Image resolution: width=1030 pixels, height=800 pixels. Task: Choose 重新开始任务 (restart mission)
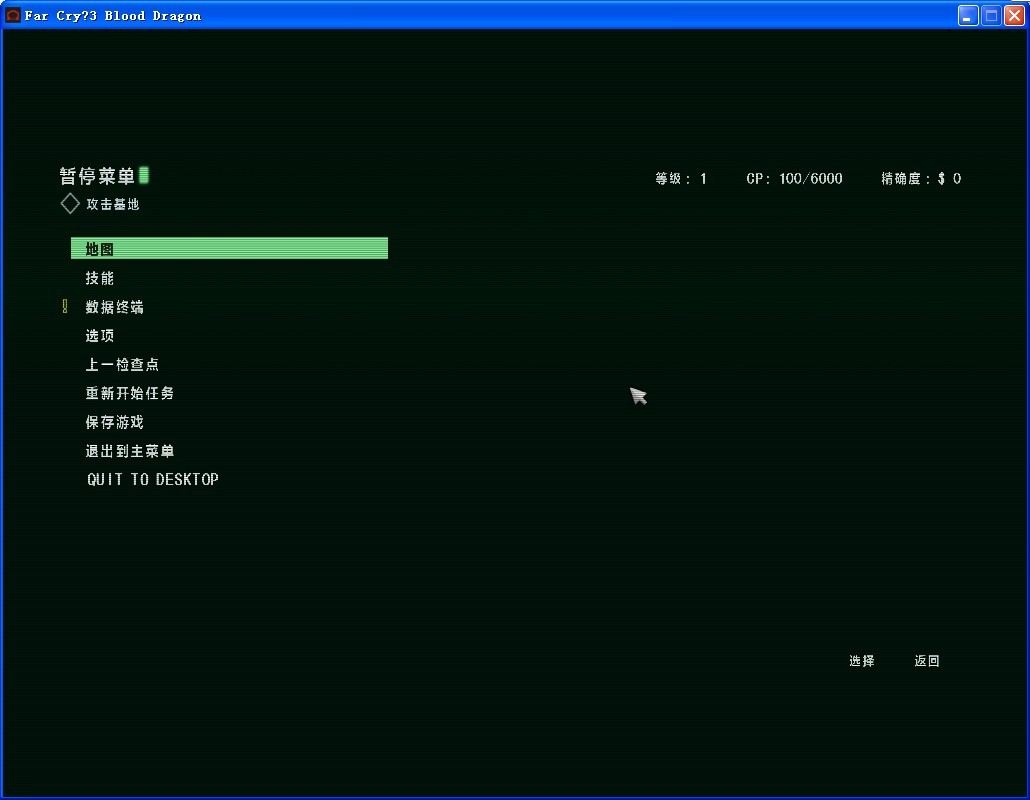[x=129, y=393]
